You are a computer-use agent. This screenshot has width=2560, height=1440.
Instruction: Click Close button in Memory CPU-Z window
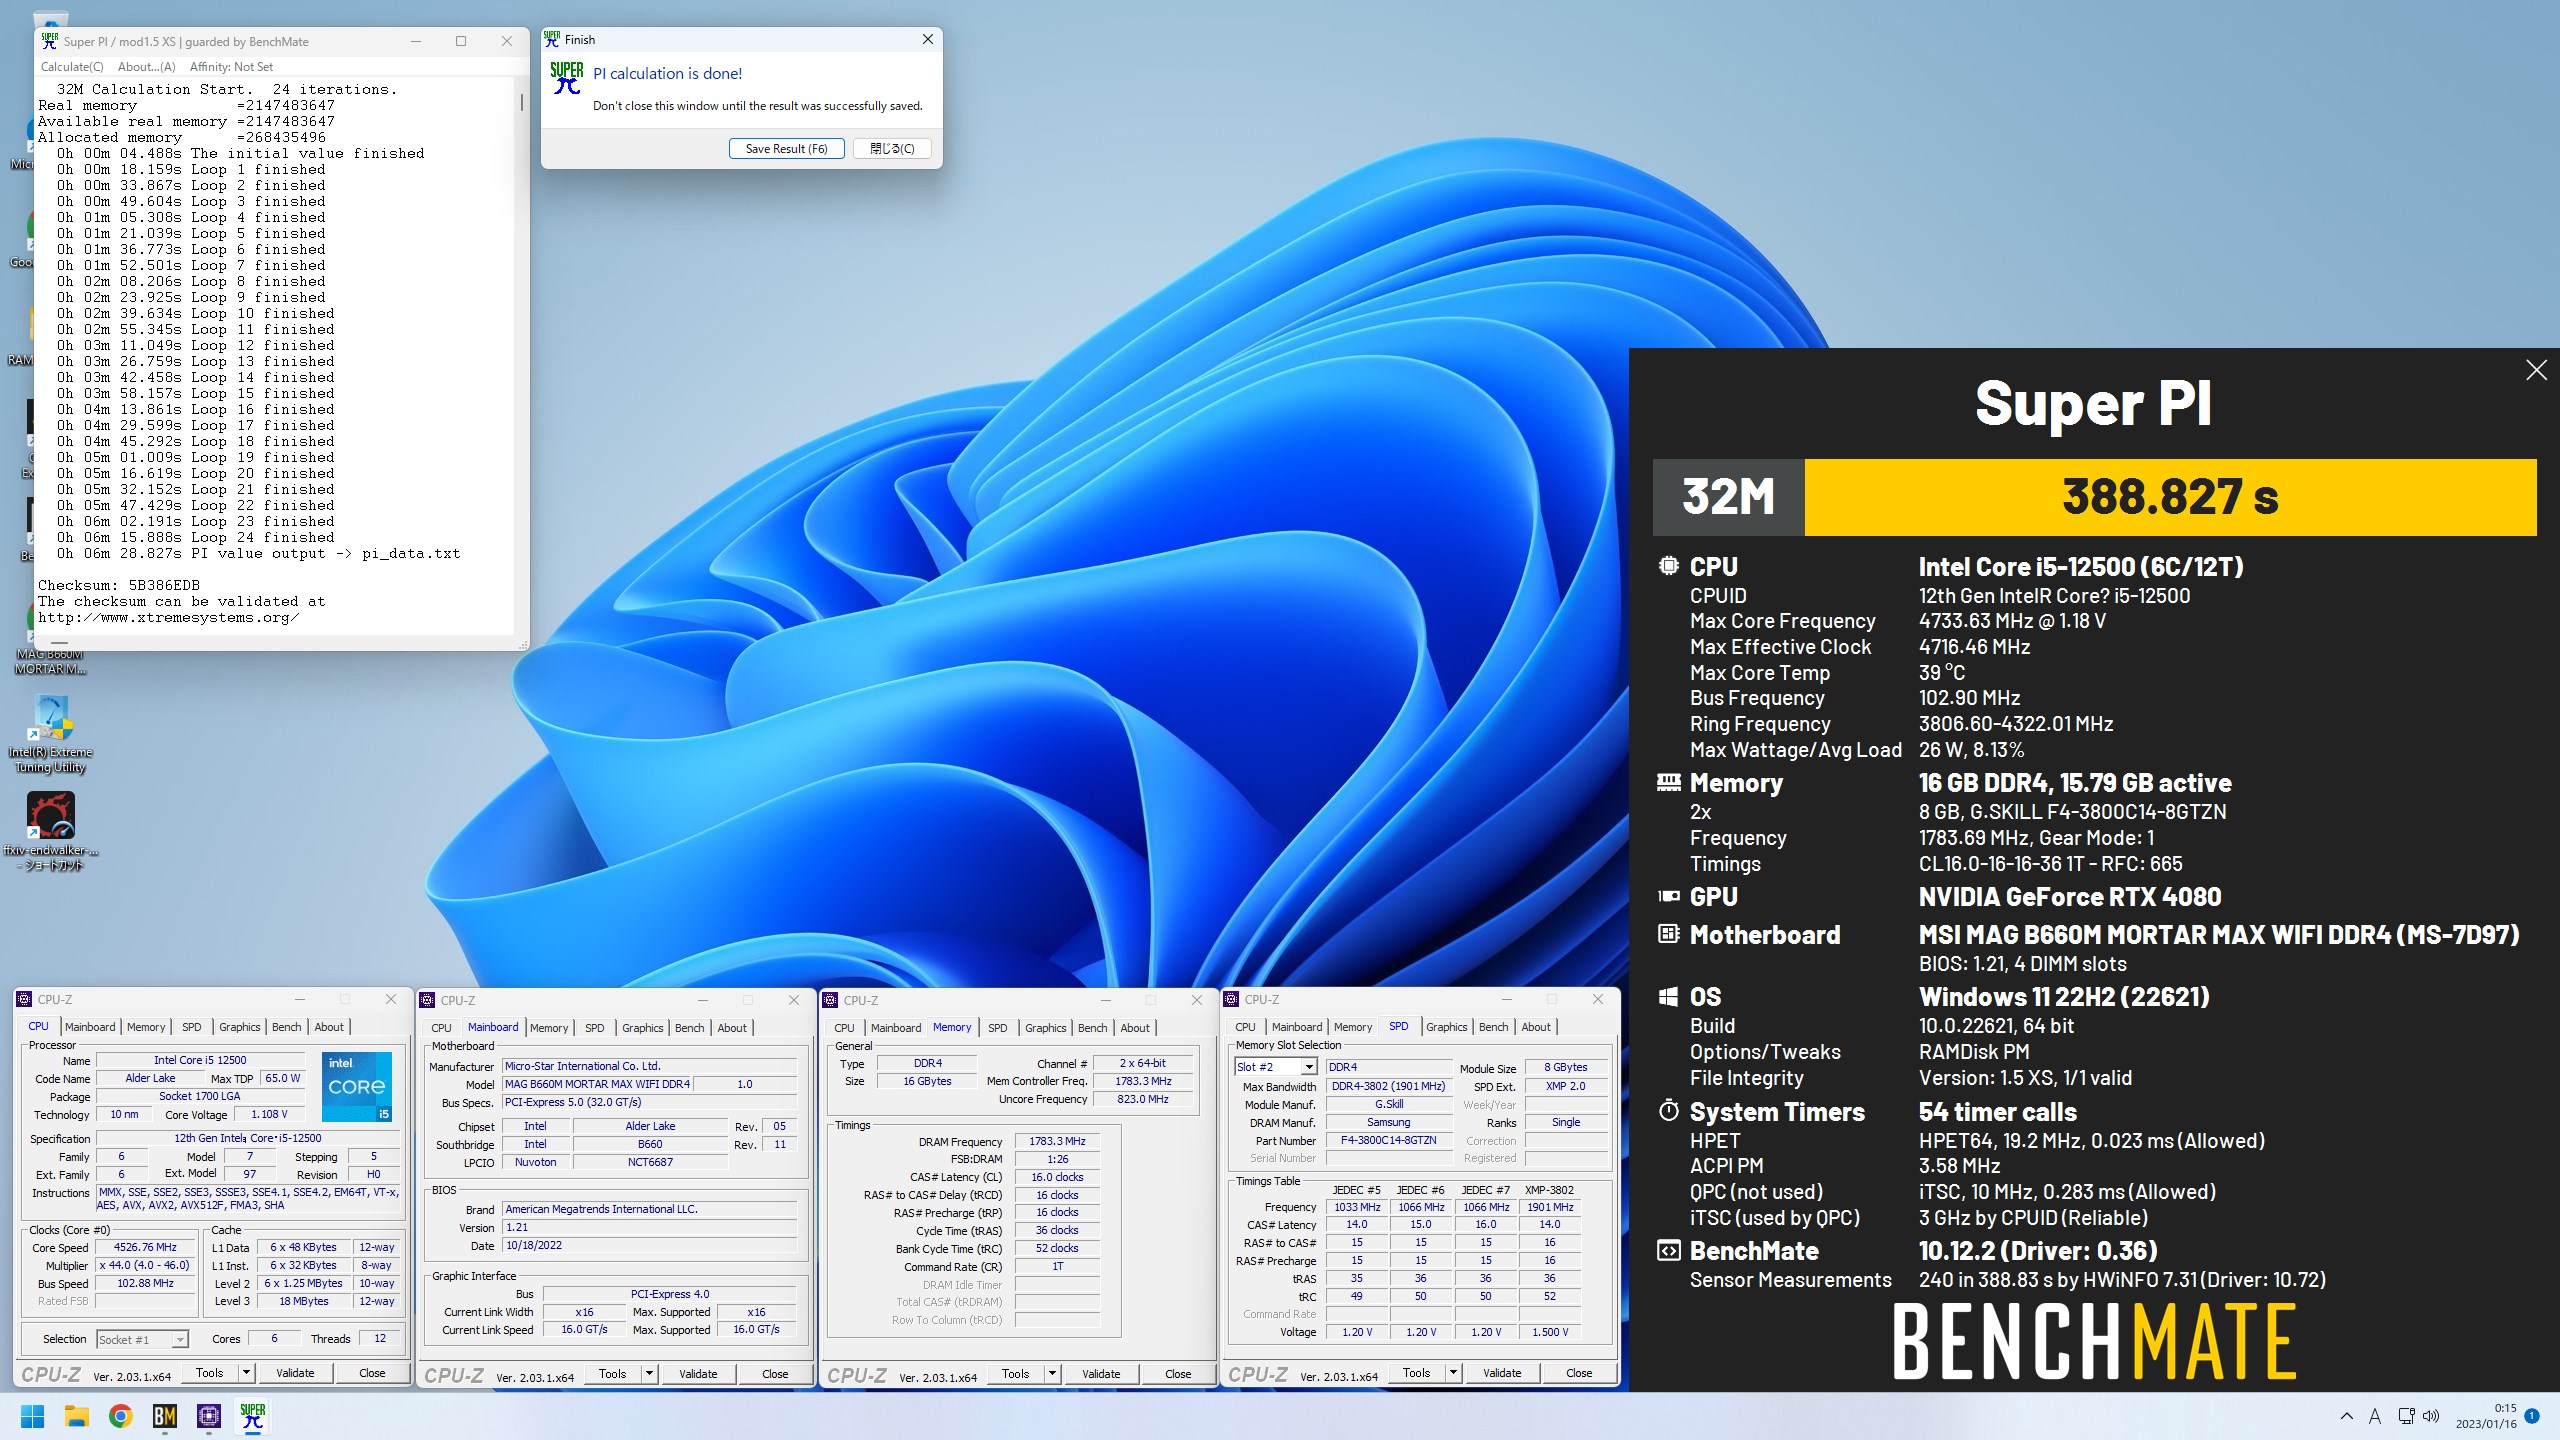coord(1178,1374)
